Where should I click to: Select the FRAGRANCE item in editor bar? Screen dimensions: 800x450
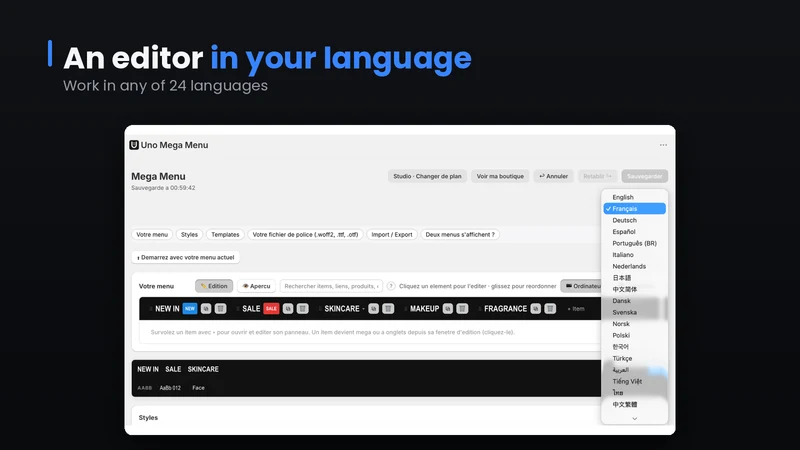coord(506,309)
